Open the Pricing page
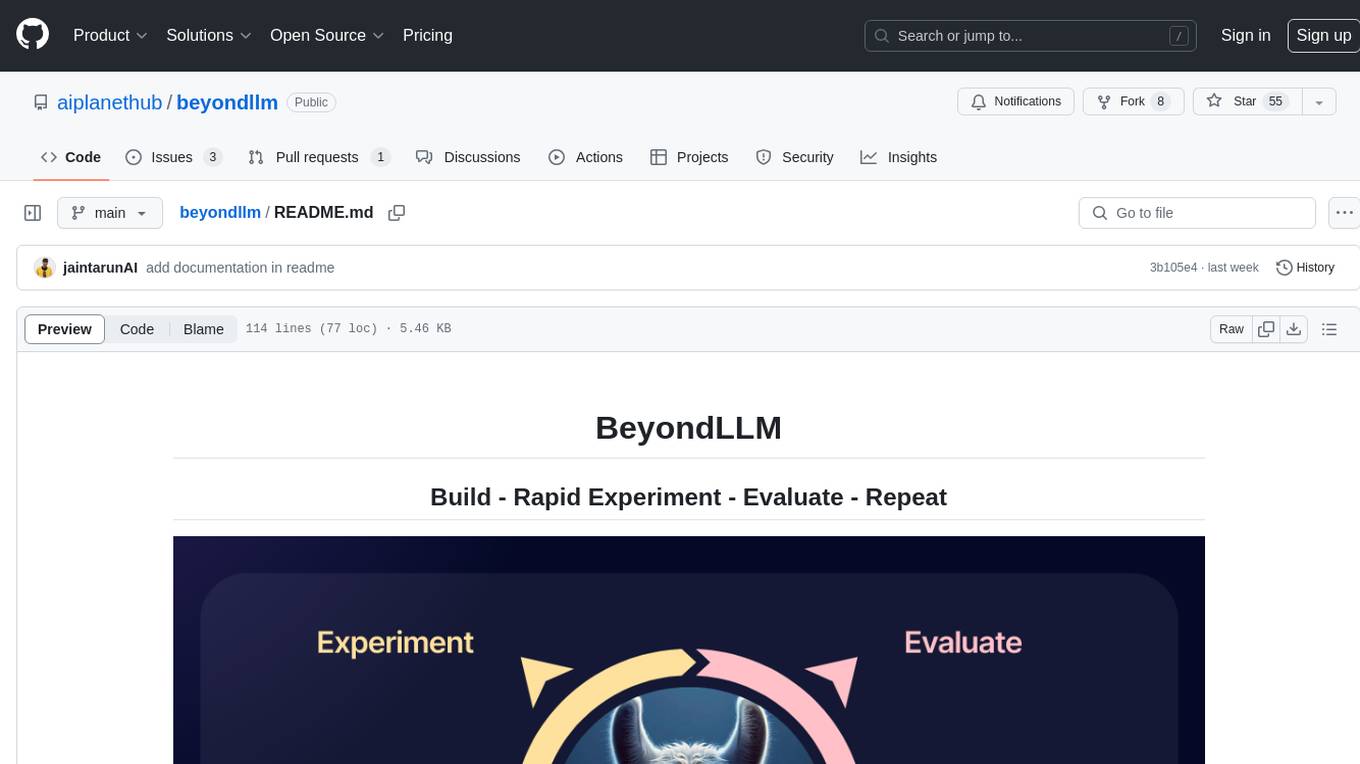Viewport: 1360px width, 764px height. (427, 35)
